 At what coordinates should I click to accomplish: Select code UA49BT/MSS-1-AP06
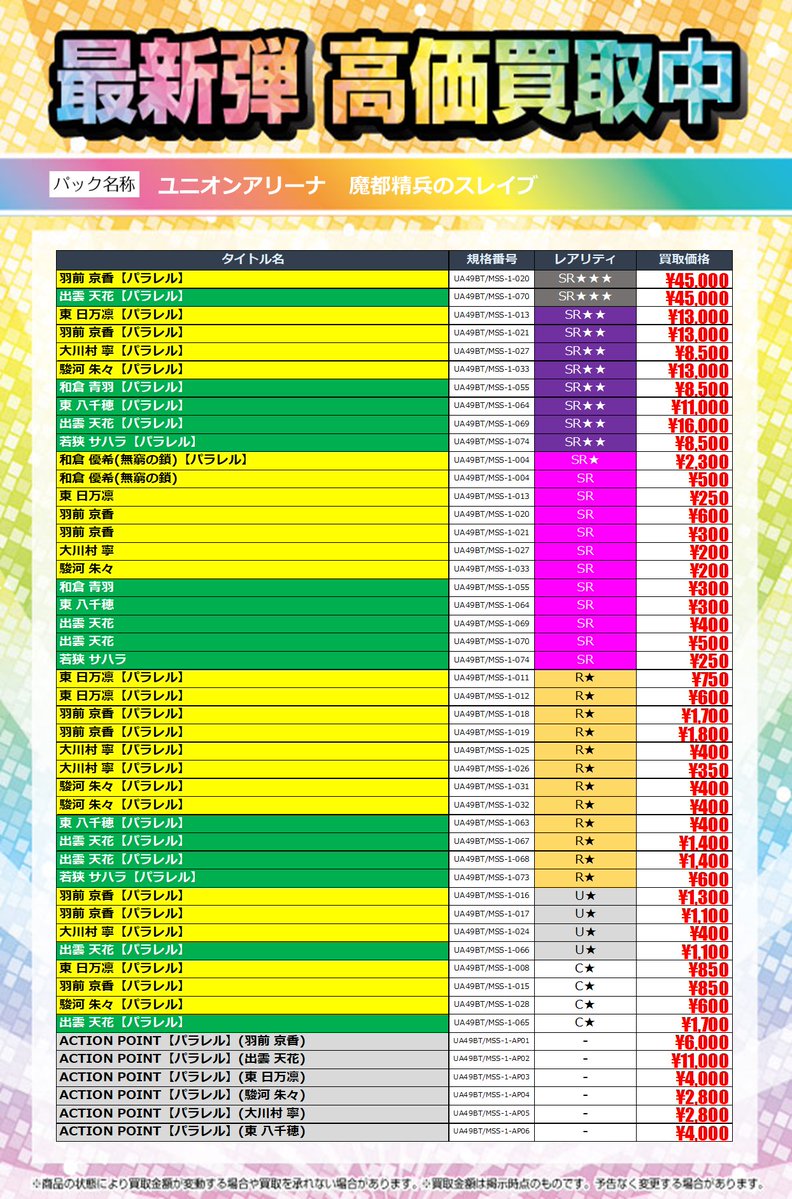(x=492, y=1131)
